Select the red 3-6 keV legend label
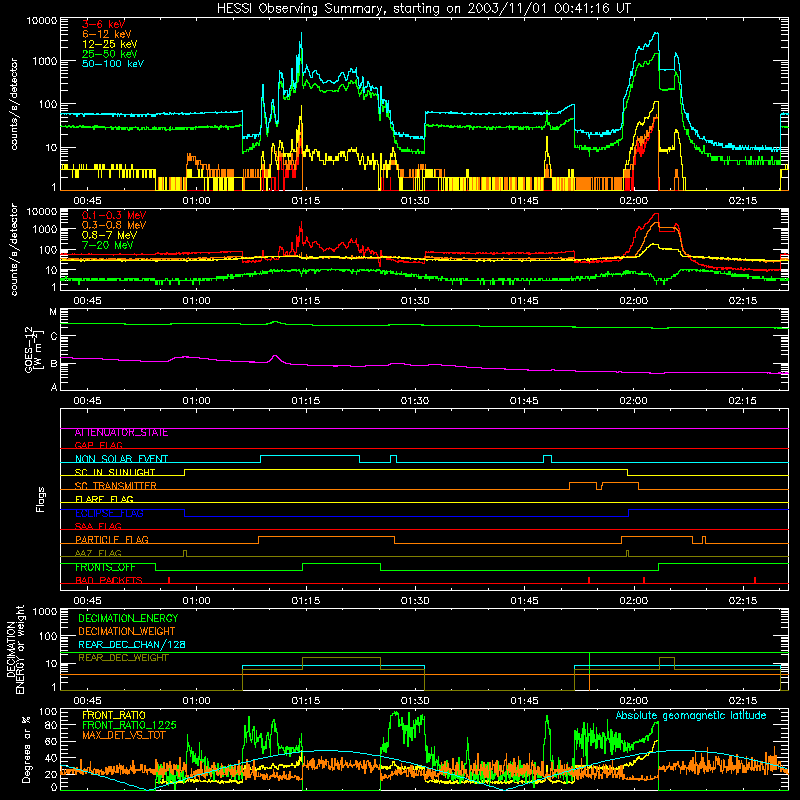 coord(103,24)
